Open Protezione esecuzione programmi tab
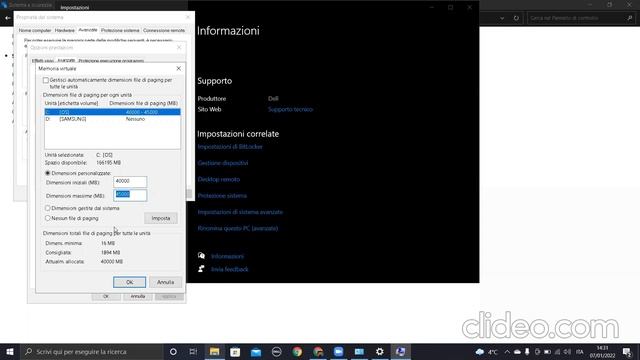This screenshot has width=640, height=360. tap(111, 61)
